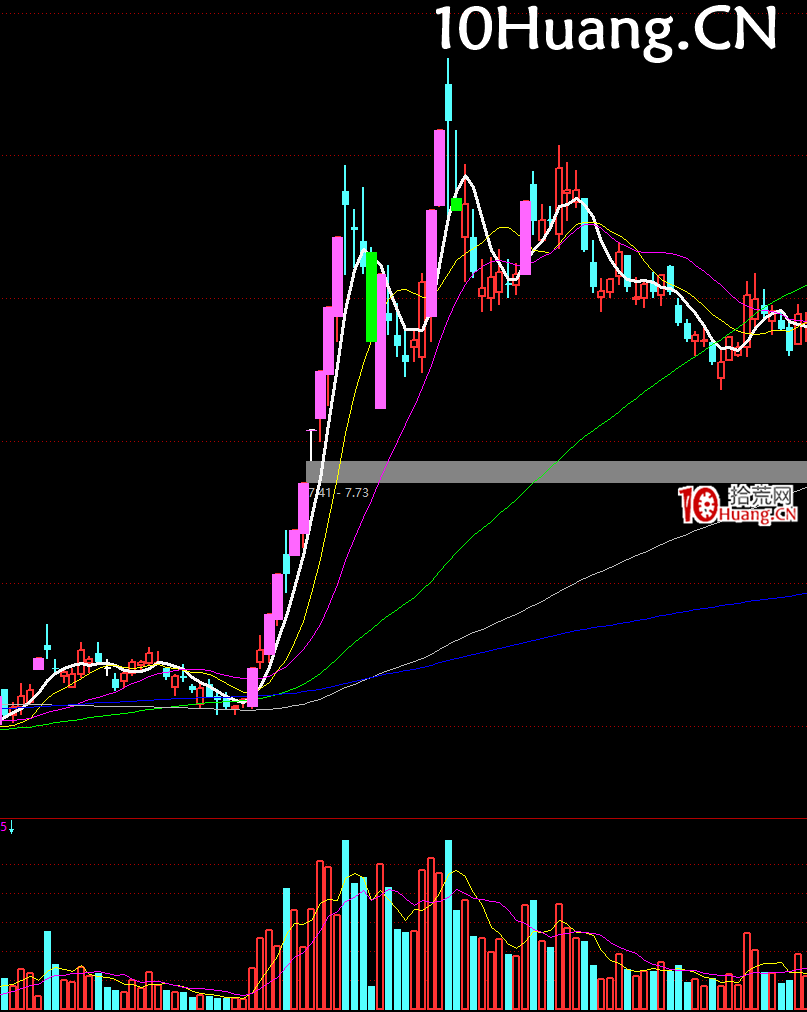Select the tall green candlestick
The height and width of the screenshot is (1012, 807).
click(x=371, y=297)
